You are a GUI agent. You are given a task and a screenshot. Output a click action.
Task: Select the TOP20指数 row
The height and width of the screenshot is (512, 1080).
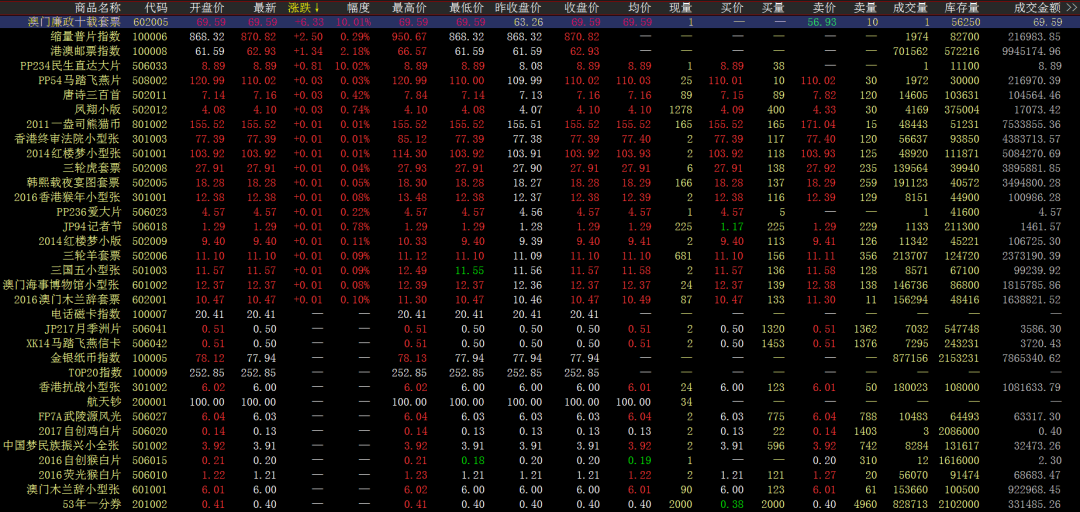click(540, 372)
